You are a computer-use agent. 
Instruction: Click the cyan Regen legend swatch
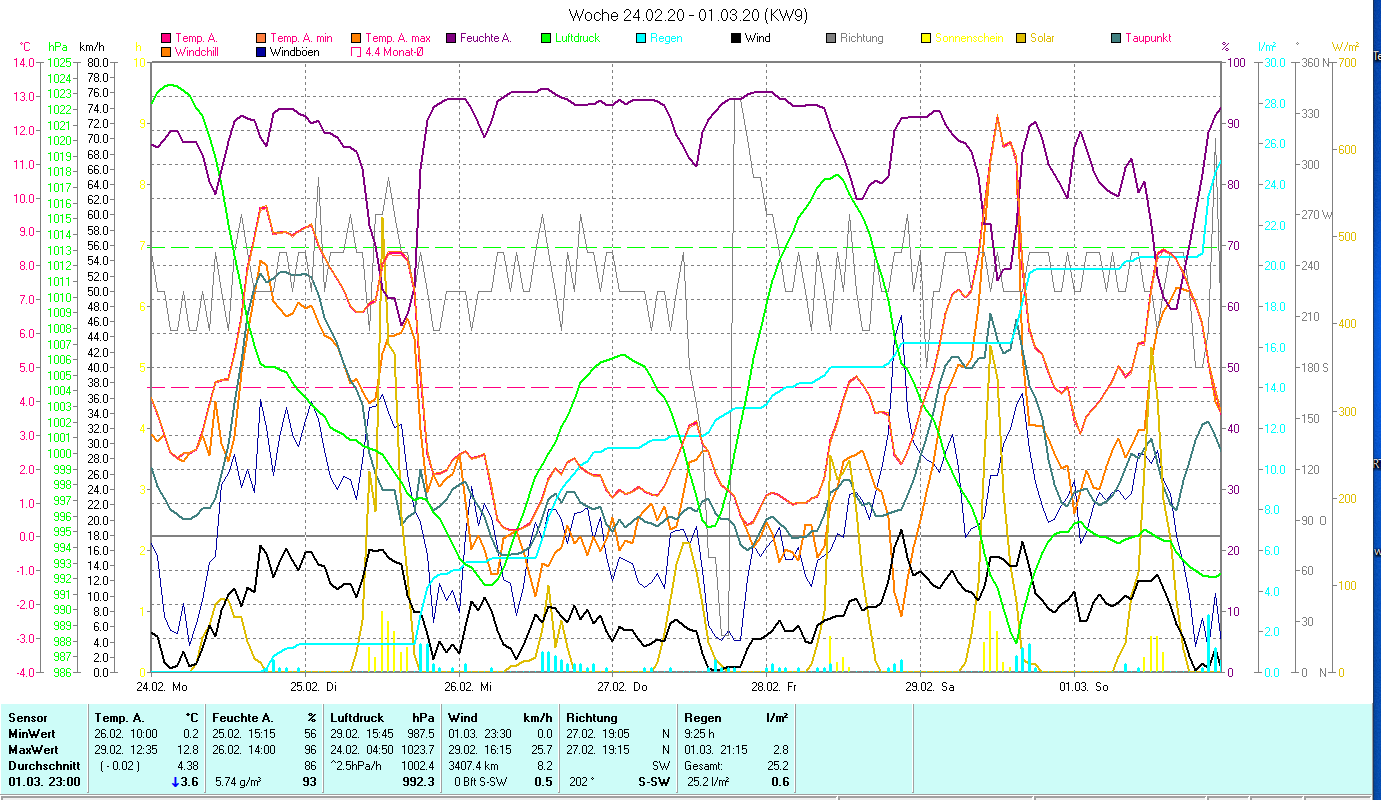point(641,39)
